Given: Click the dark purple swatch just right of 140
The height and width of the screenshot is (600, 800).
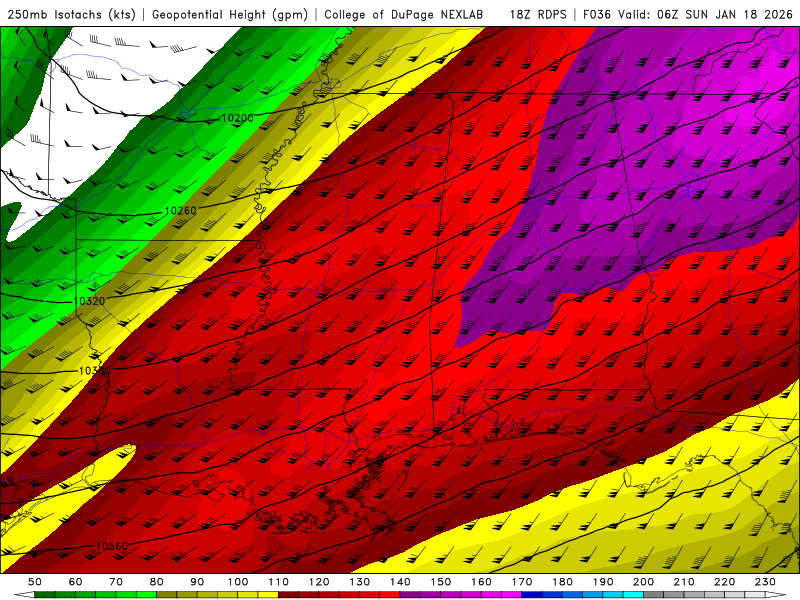Looking at the screenshot, I should 411,595.
